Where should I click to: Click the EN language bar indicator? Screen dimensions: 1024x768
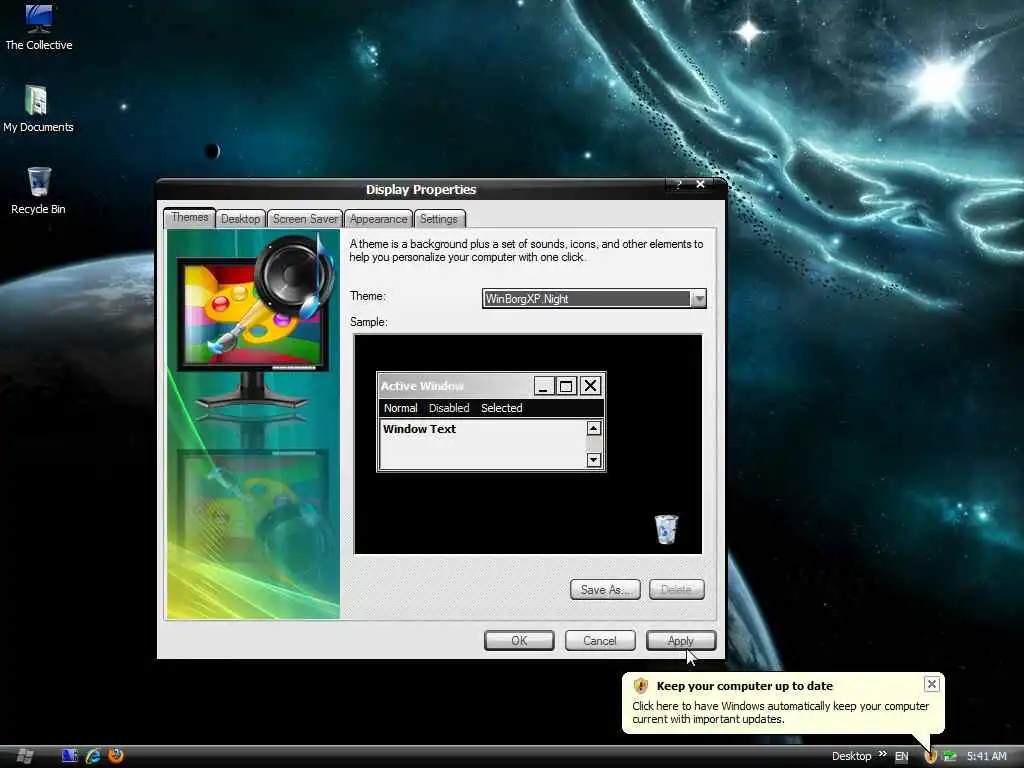(902, 756)
